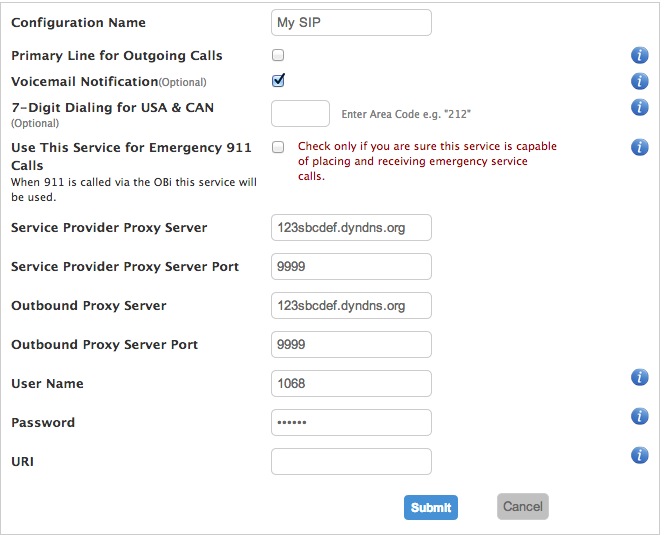
Task: Open info icon for Emergency 911 Calls
Action: click(x=639, y=147)
